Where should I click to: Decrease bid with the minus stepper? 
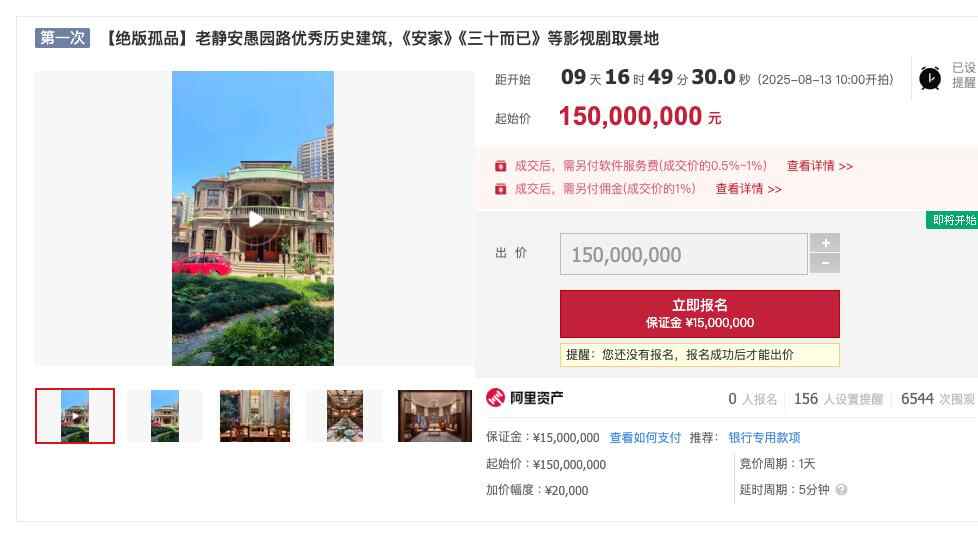point(825,263)
